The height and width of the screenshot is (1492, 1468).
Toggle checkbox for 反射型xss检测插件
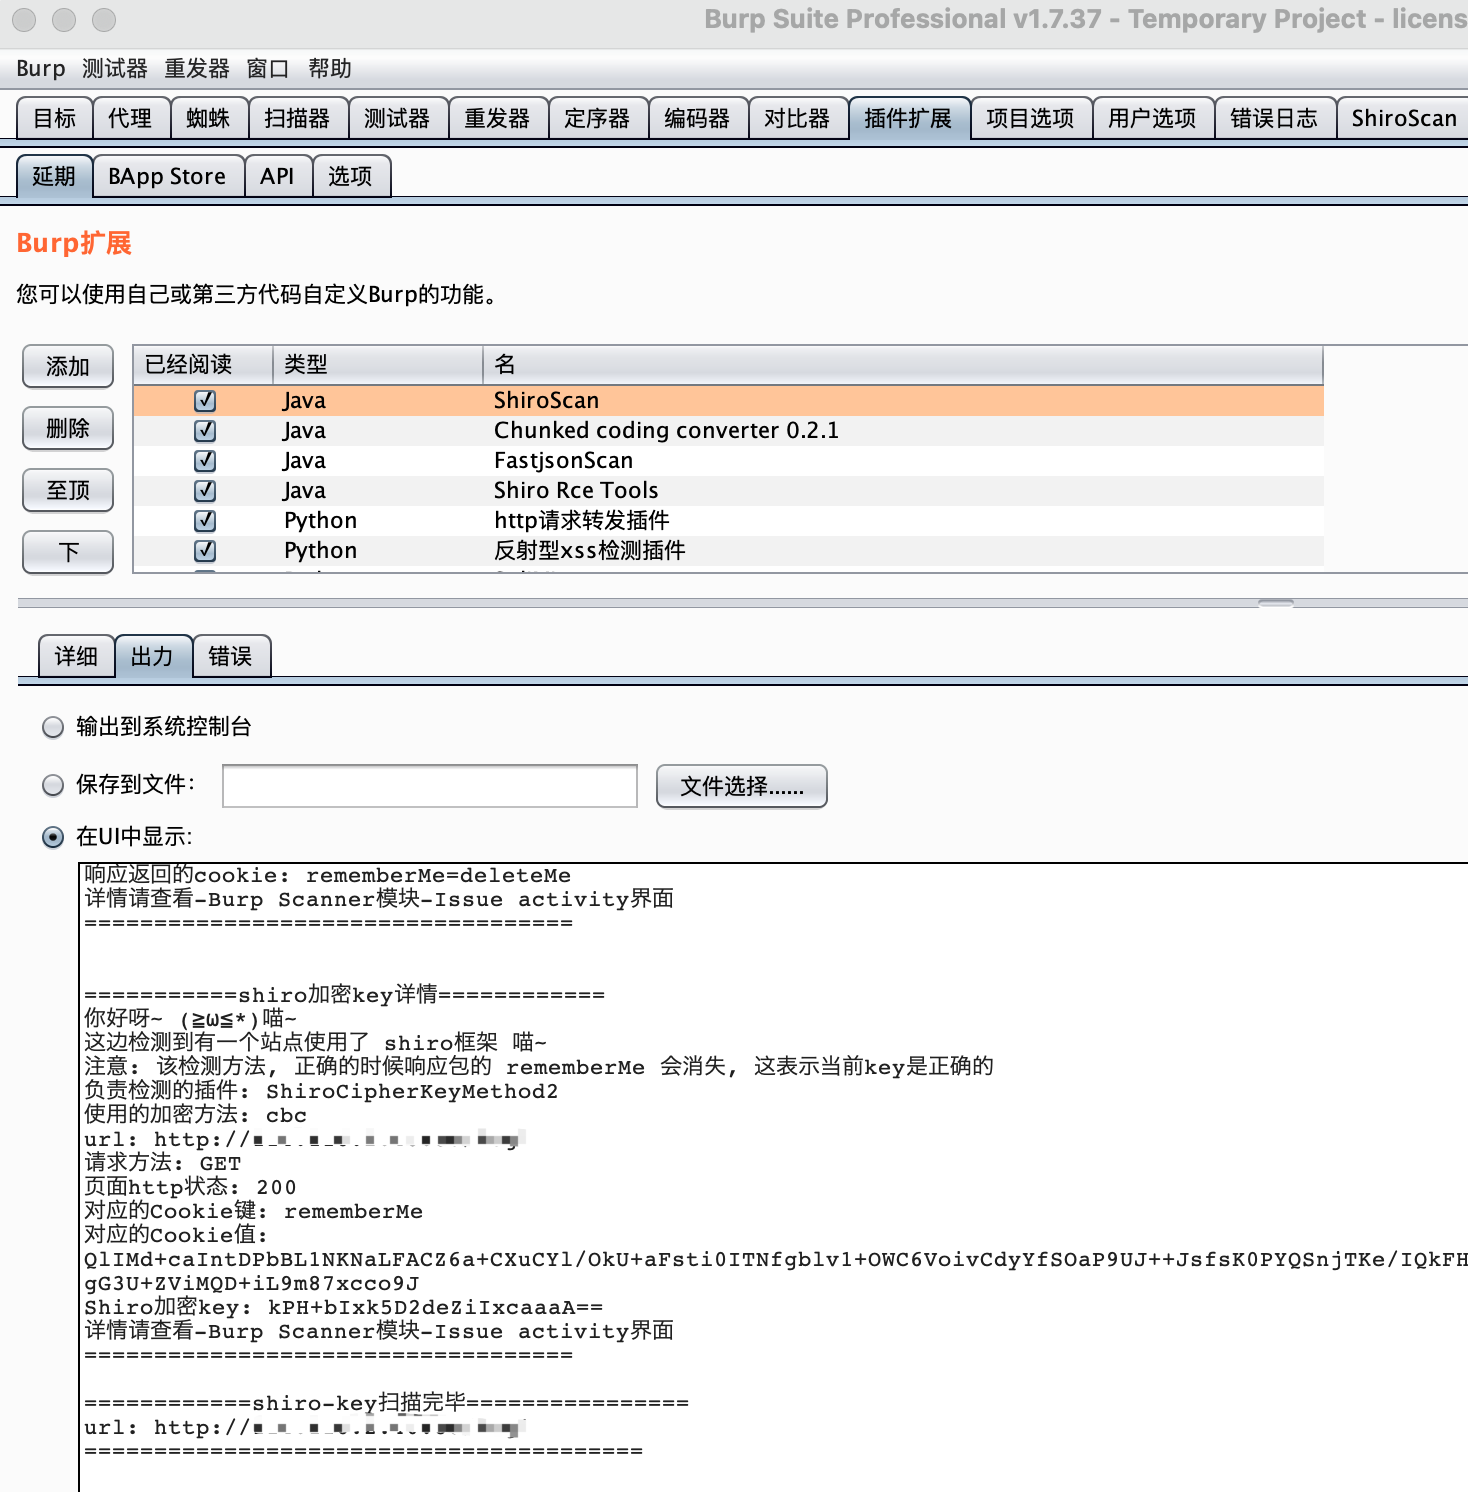pyautogui.click(x=205, y=551)
